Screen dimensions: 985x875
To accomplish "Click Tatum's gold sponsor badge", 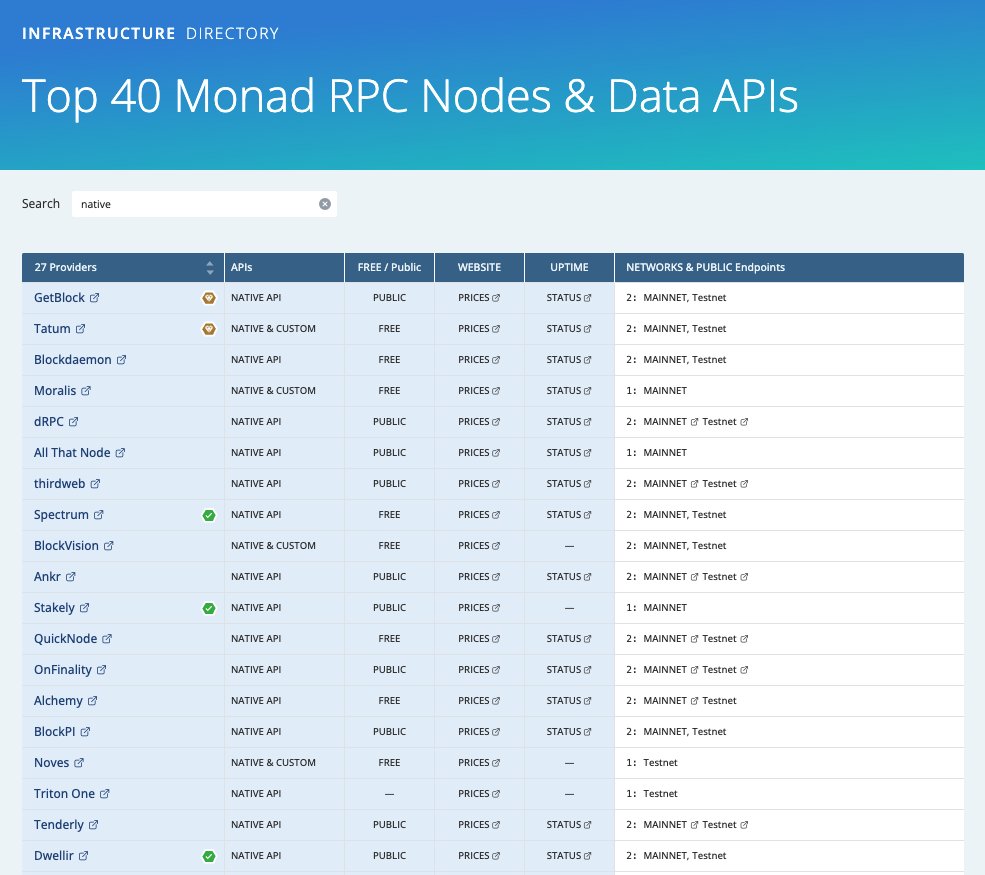I will [x=209, y=329].
